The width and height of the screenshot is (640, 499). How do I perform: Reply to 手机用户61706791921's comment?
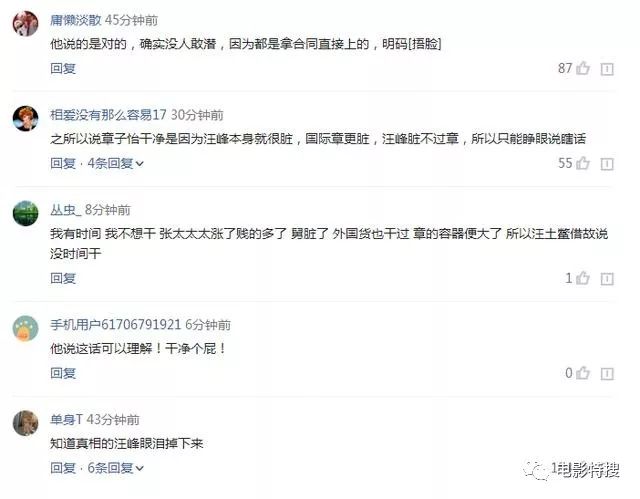pyautogui.click(x=63, y=373)
